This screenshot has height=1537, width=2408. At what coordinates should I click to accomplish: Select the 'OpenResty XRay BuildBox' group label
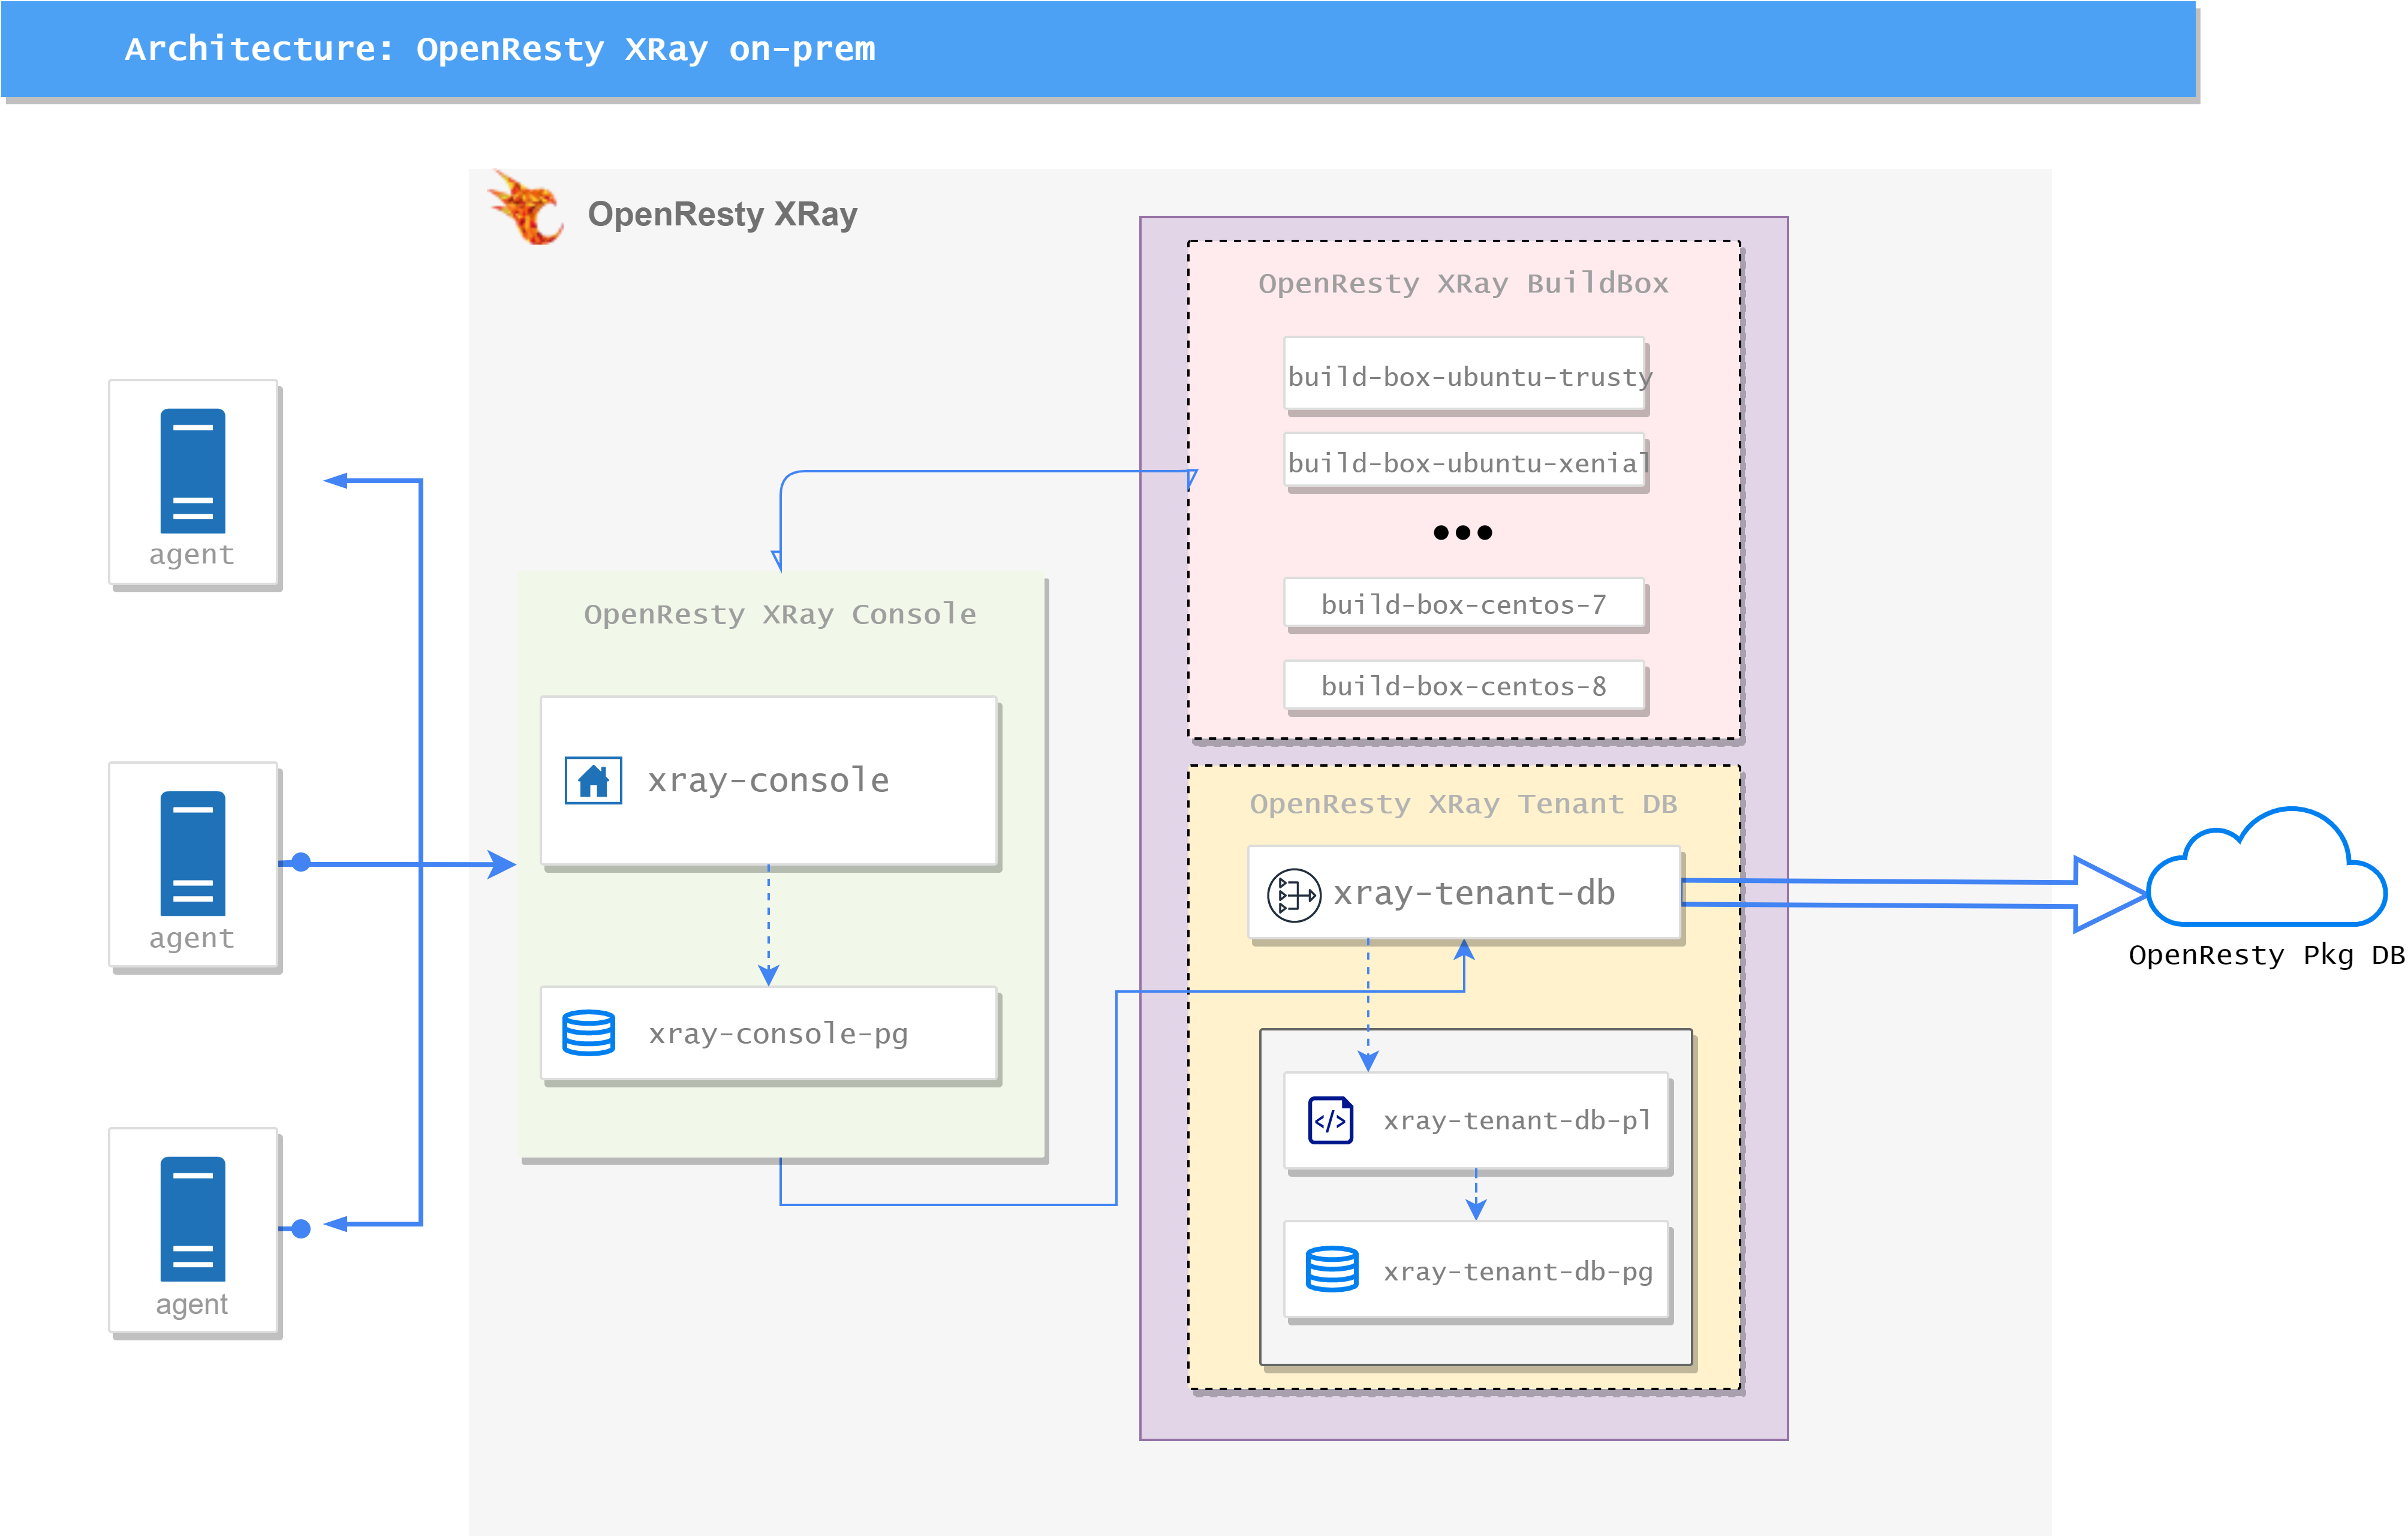coord(1463,283)
